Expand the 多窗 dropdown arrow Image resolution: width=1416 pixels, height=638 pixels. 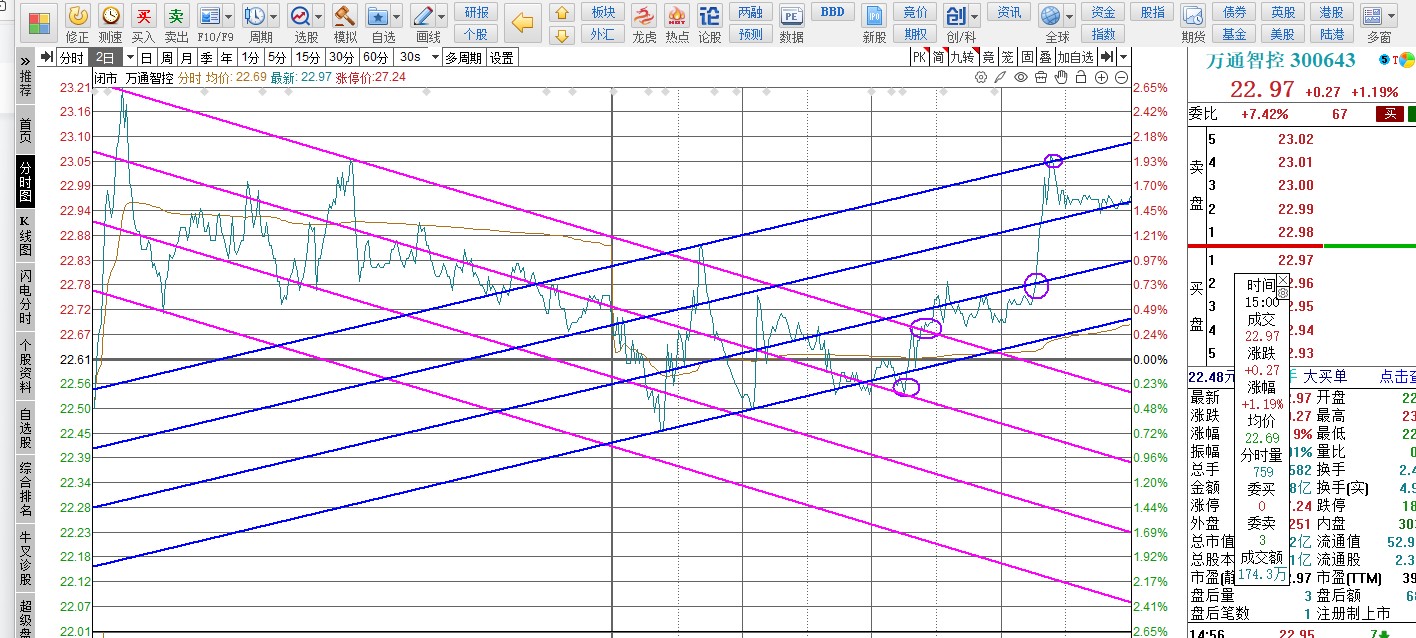click(x=1392, y=17)
